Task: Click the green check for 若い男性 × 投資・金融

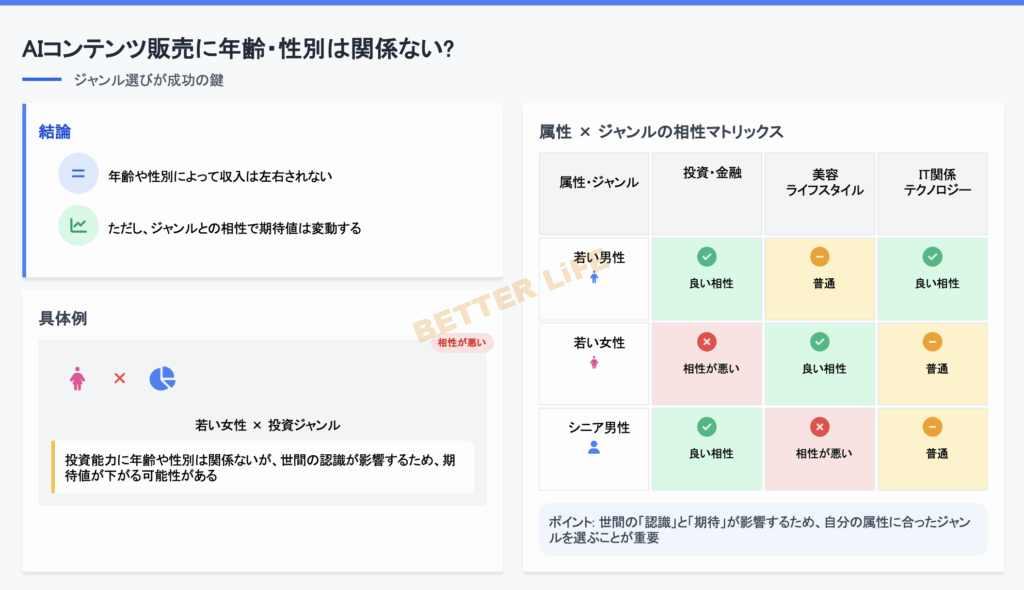Action: click(707, 257)
